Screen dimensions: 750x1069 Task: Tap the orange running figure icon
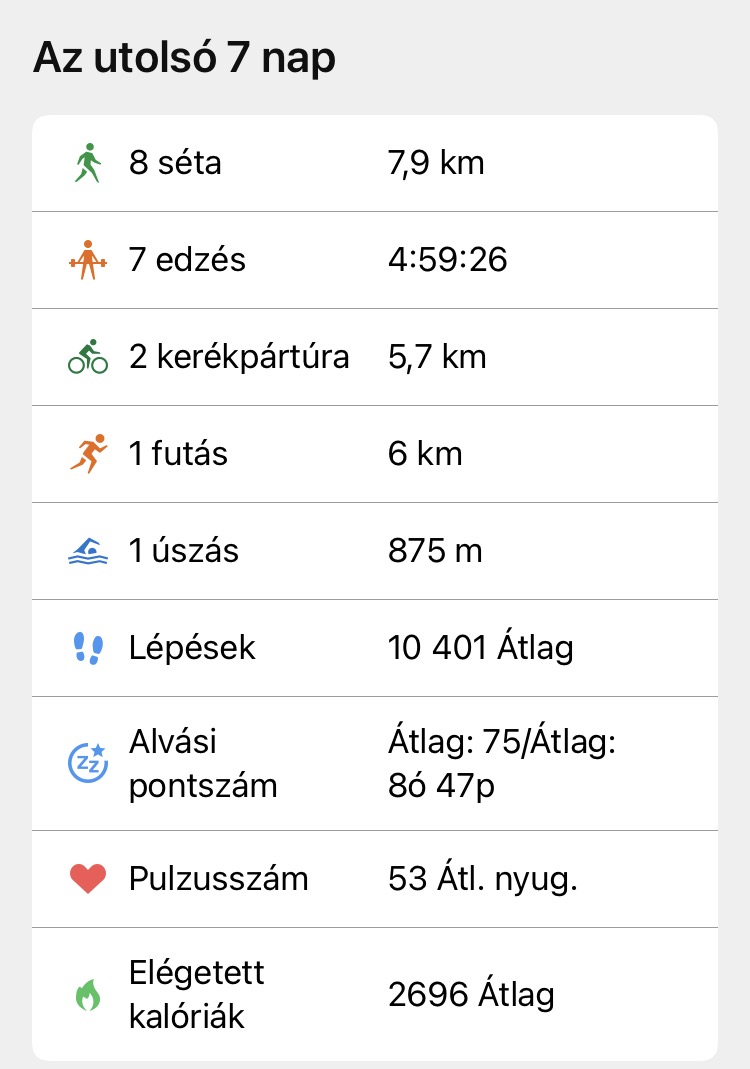pyautogui.click(x=88, y=454)
